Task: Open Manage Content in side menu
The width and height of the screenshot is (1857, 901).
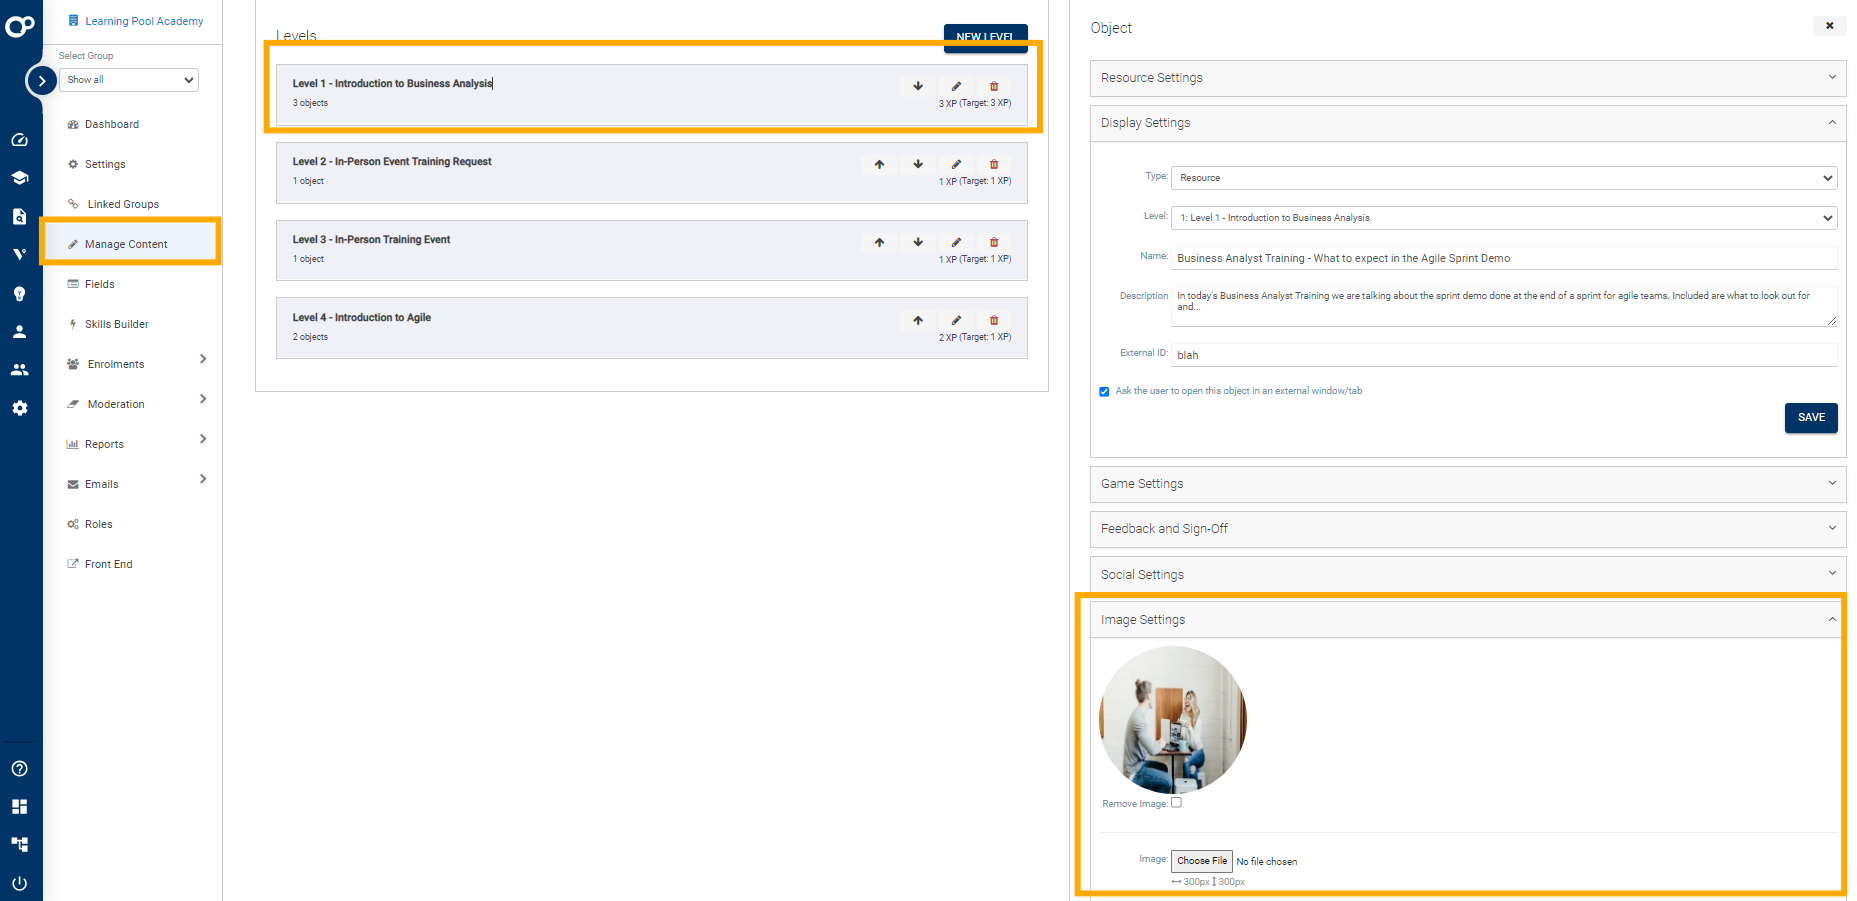Action: point(126,244)
